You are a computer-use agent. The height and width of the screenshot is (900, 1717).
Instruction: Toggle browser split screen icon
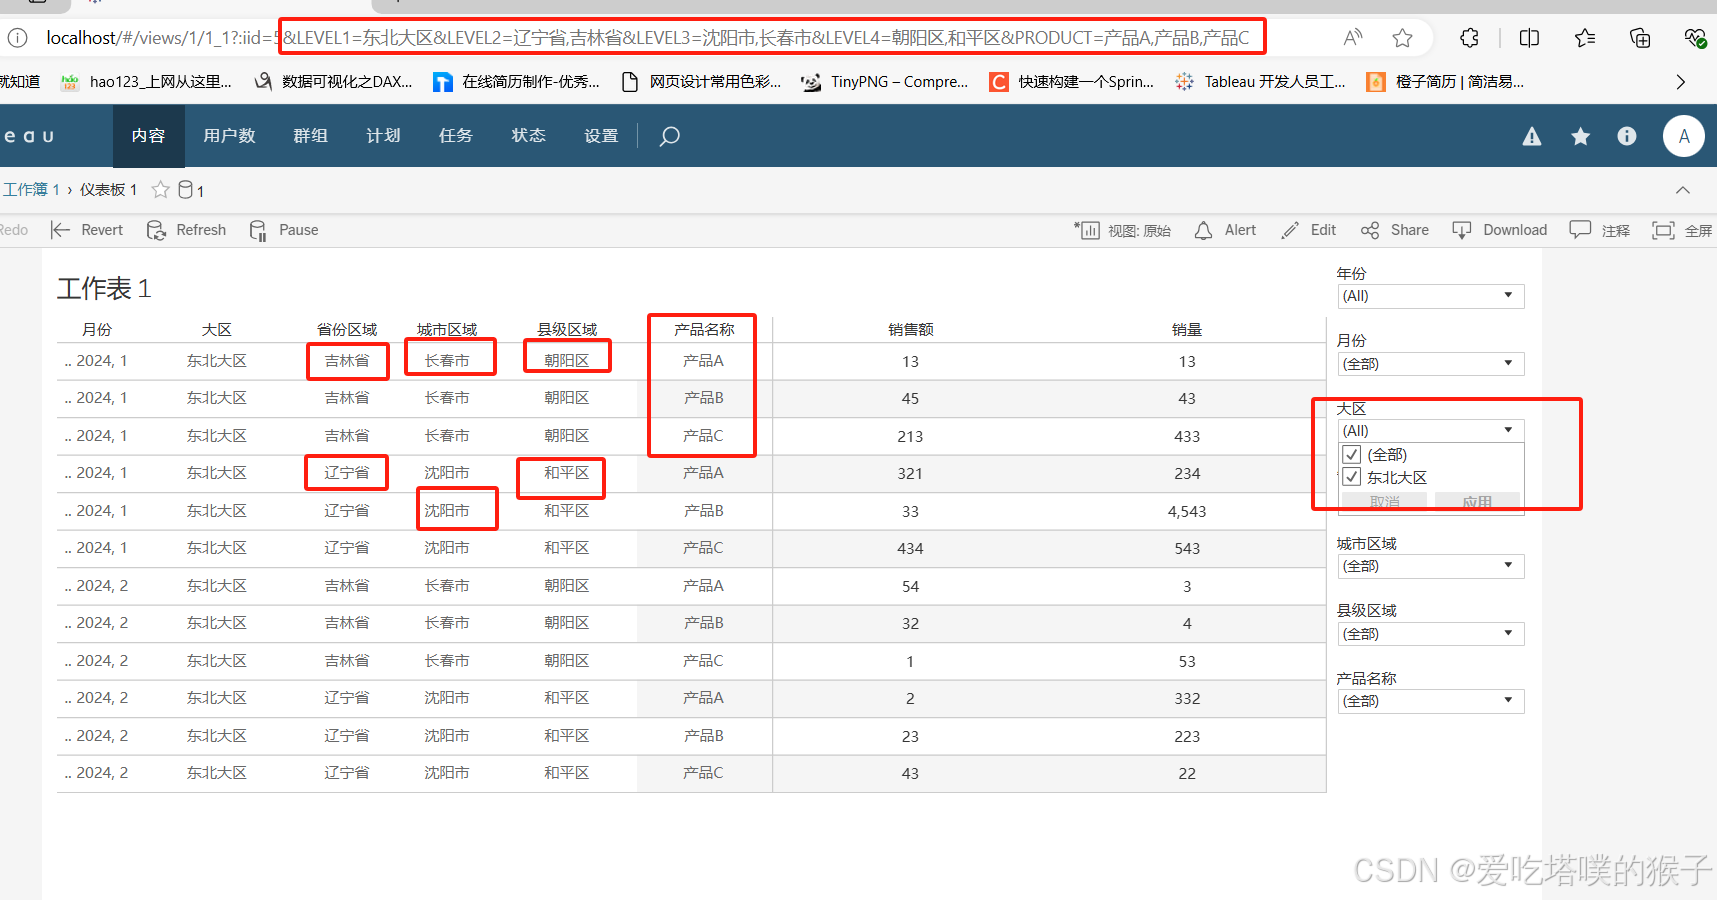1529,38
